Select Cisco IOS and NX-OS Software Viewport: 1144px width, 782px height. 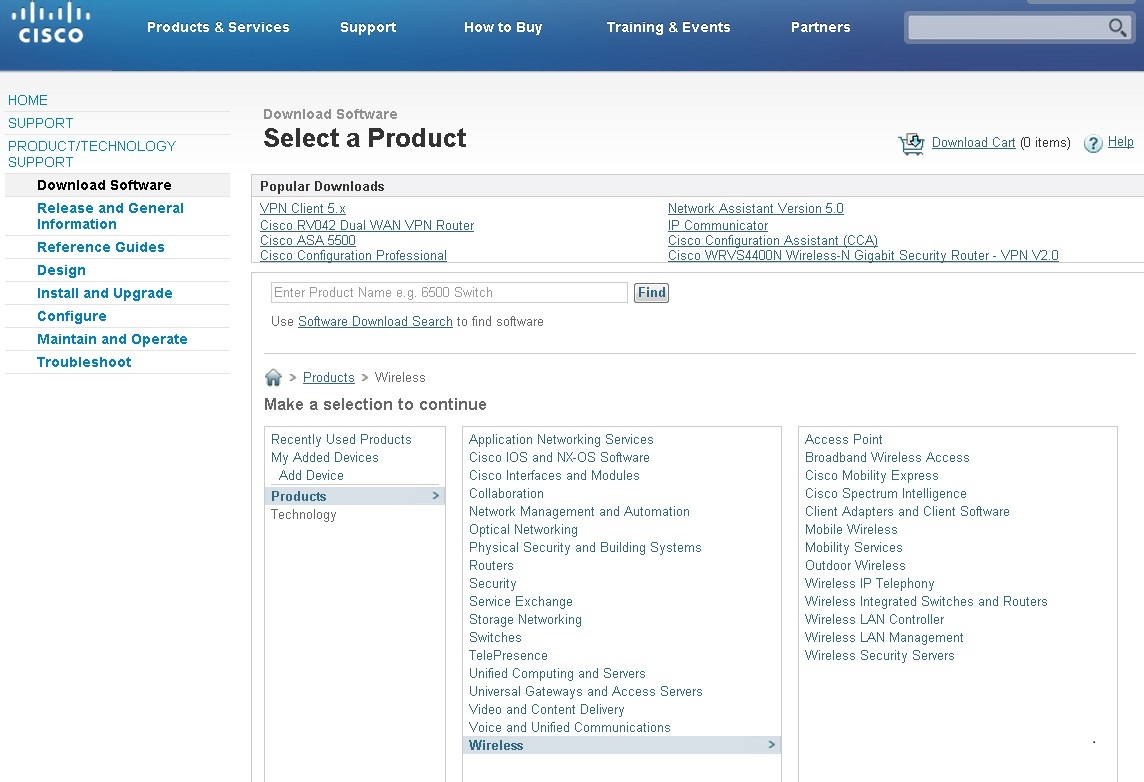coord(559,457)
